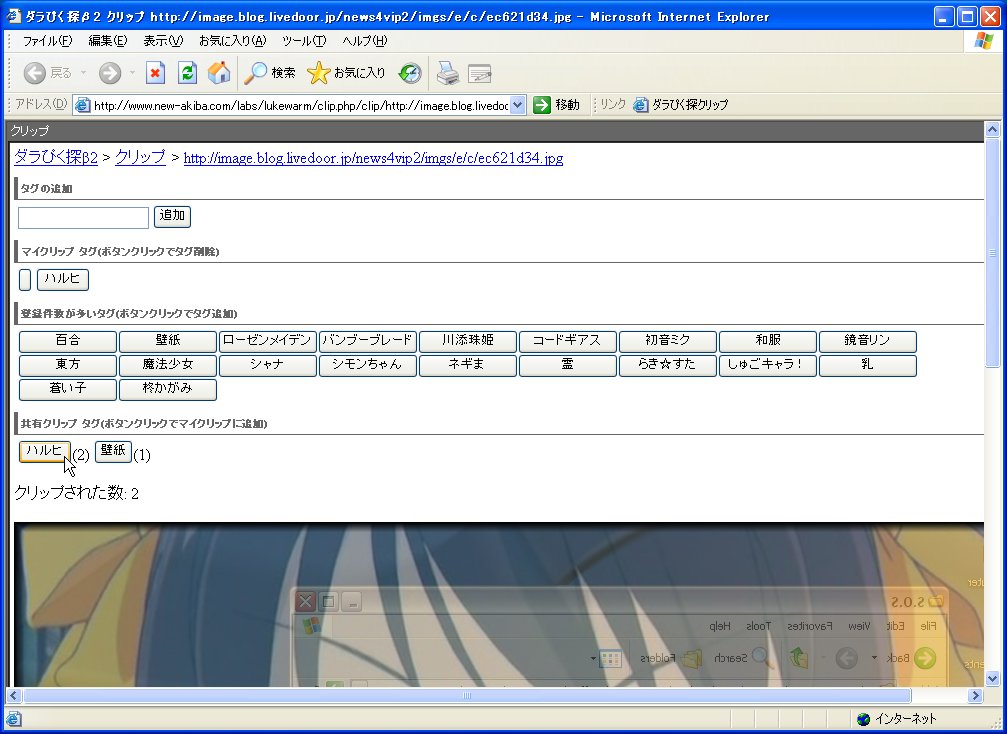Open the IE window icon in title bar
This screenshot has height=734, width=1007.
13,15
